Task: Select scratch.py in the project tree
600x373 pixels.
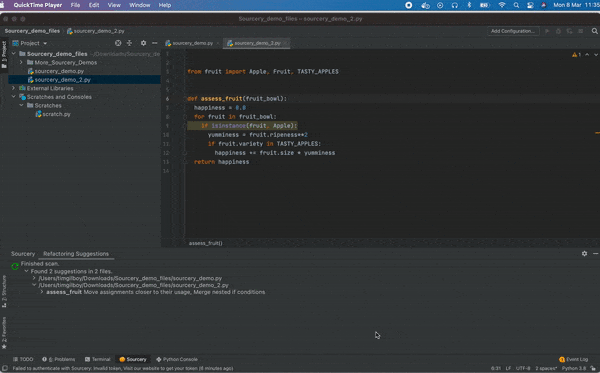Action: point(56,114)
